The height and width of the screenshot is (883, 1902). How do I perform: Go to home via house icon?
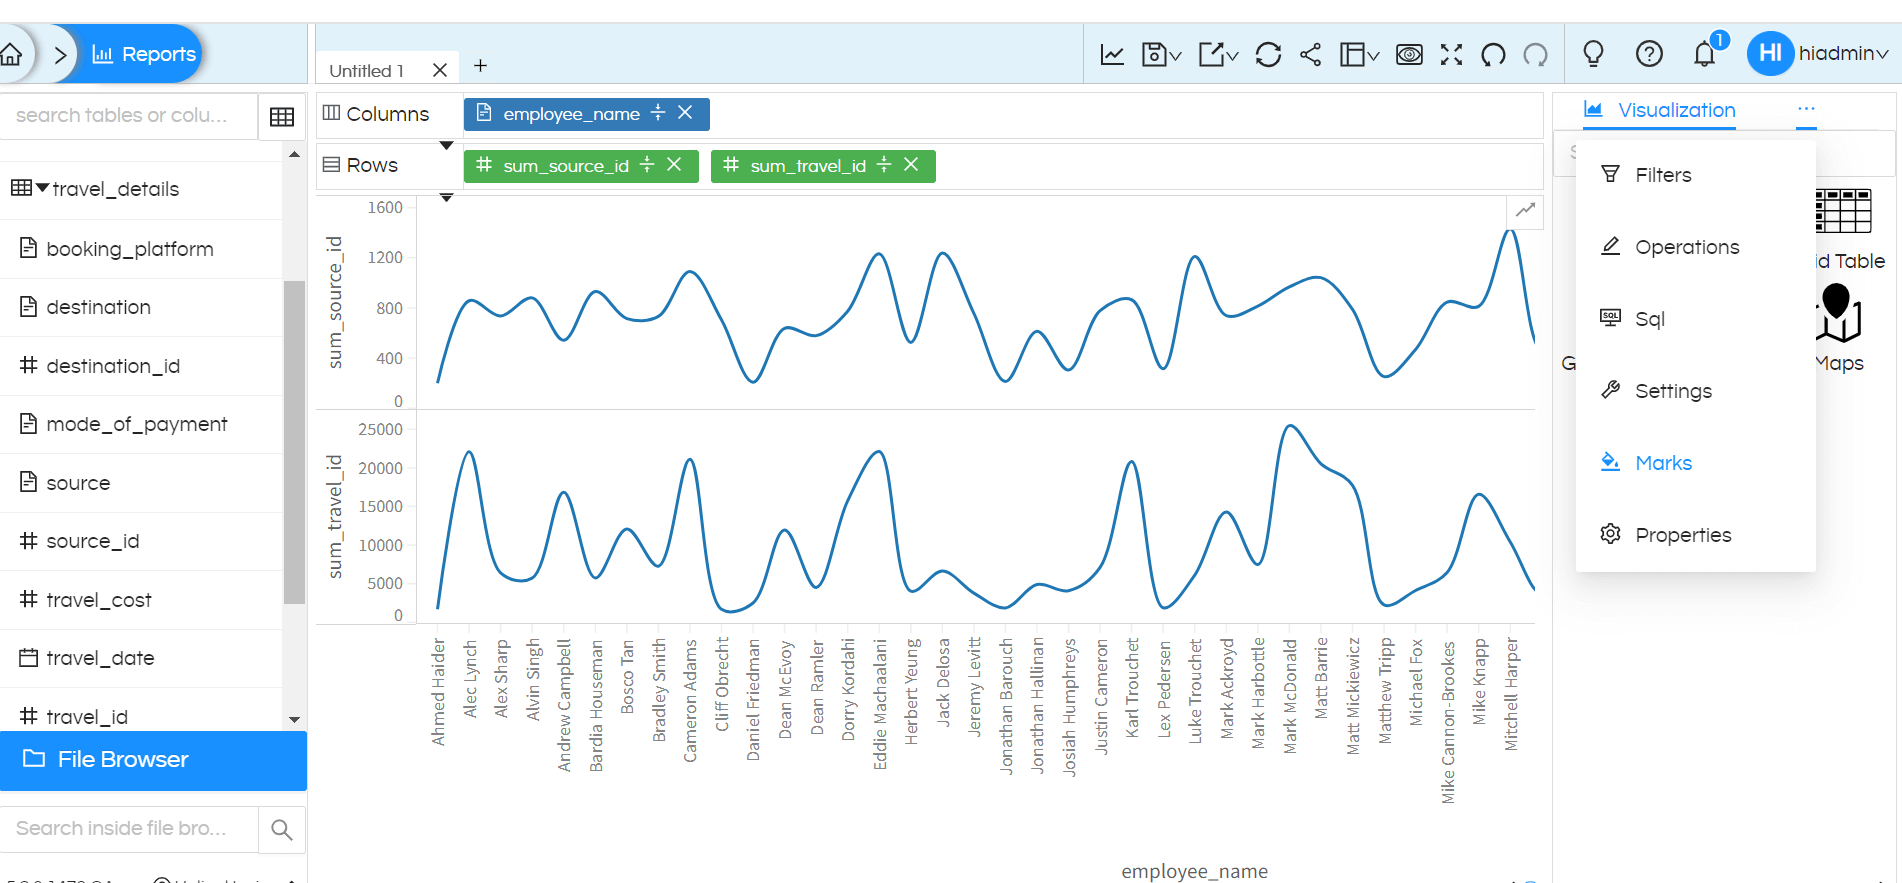pyautogui.click(x=12, y=54)
